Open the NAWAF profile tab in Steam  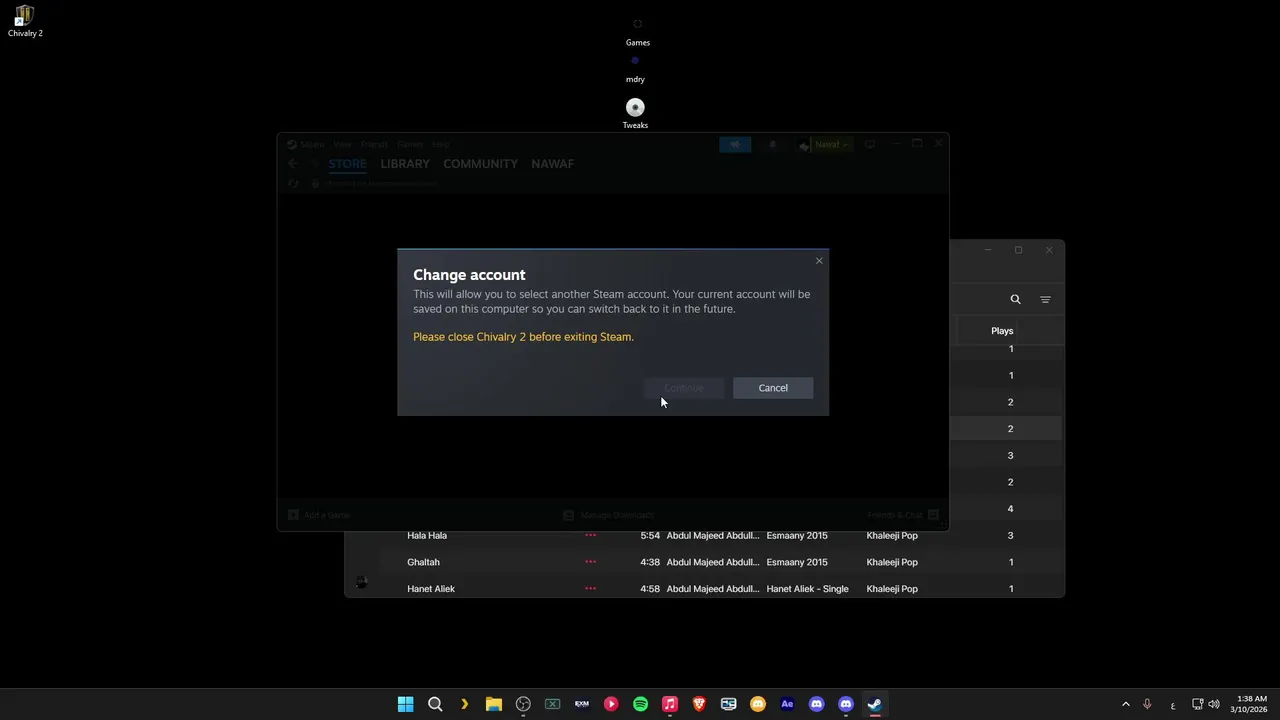(x=552, y=164)
